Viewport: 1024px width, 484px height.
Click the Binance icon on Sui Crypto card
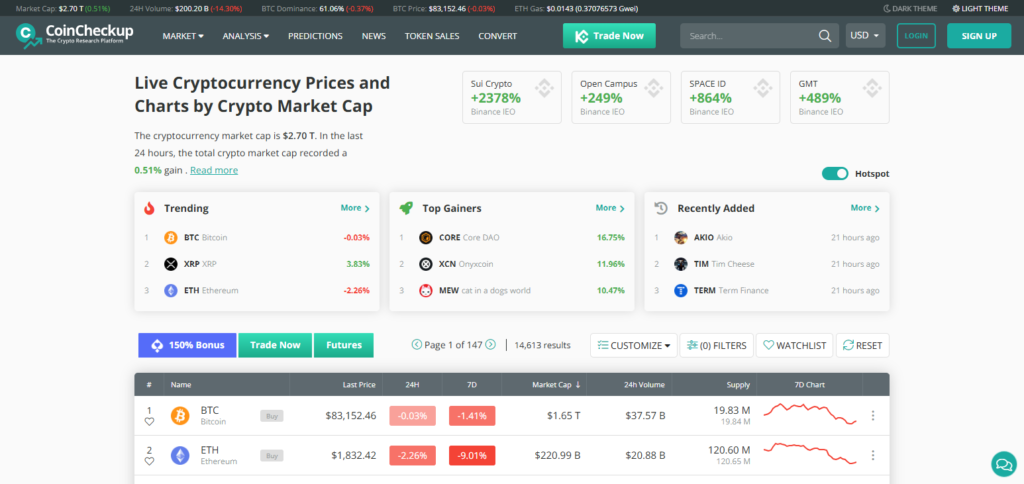coord(544,88)
